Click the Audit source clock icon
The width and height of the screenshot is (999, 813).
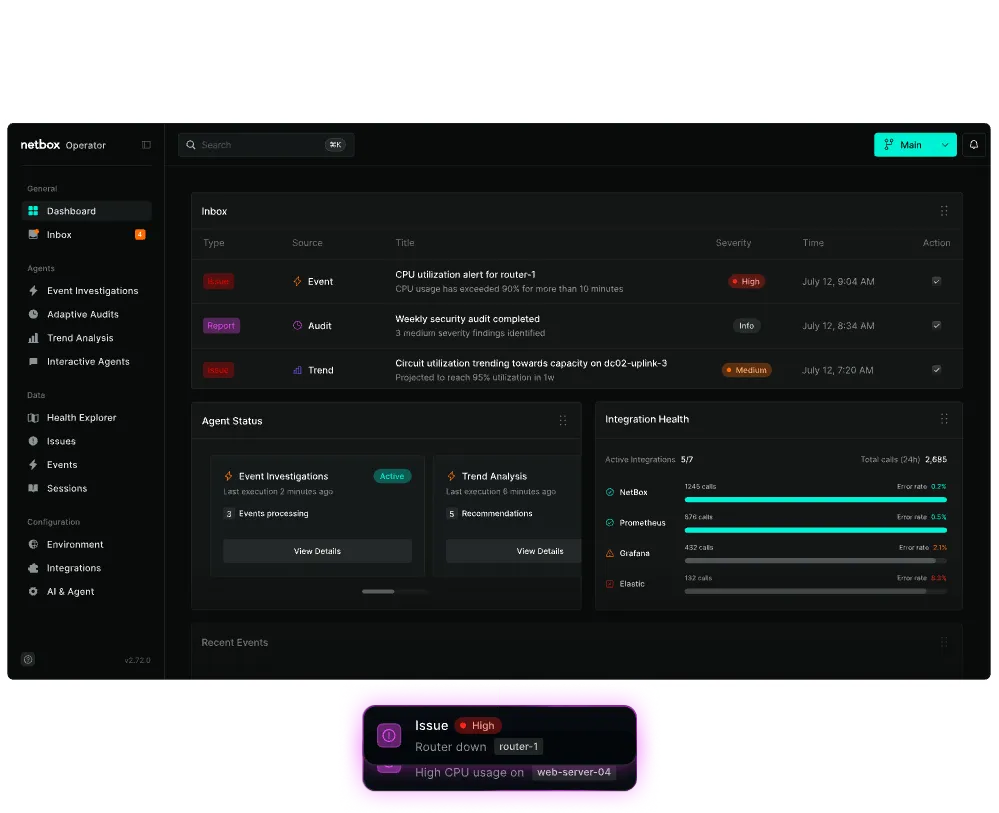point(297,325)
